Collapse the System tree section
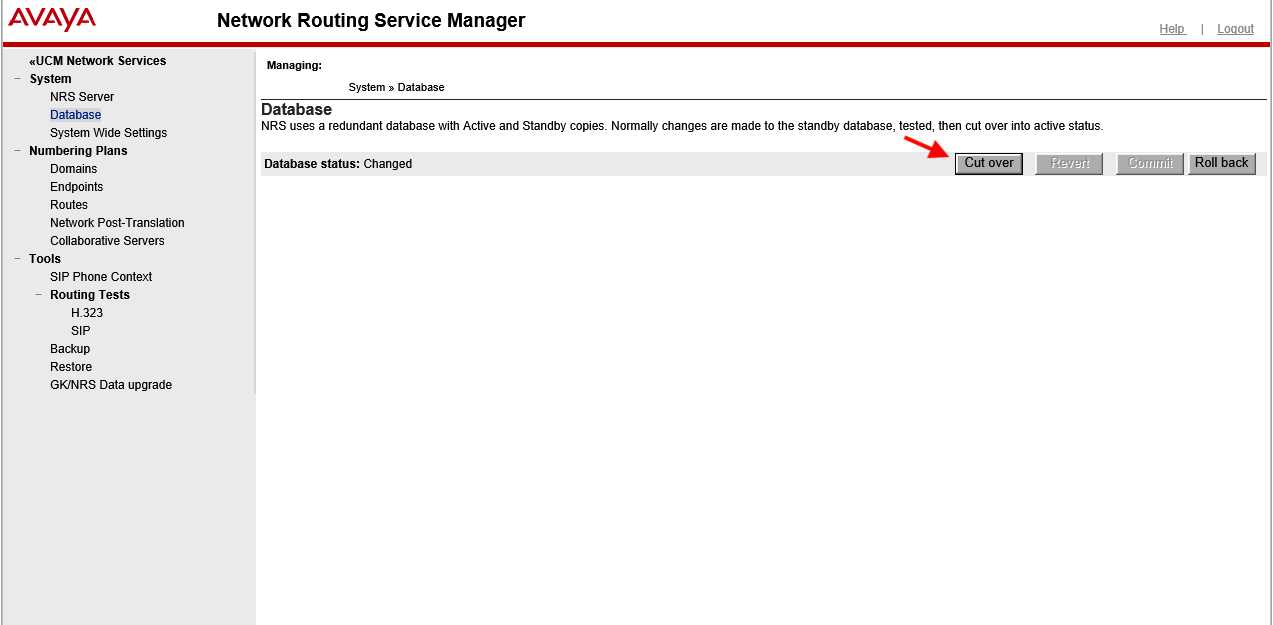 [x=18, y=79]
